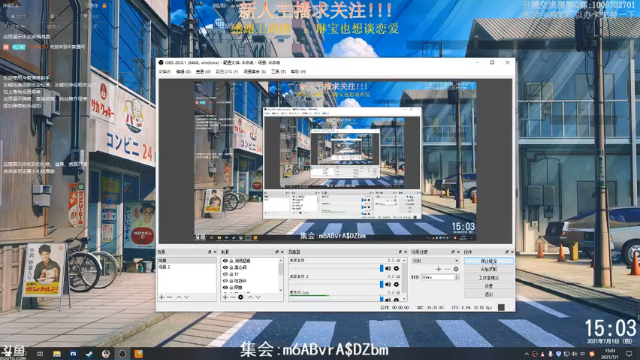Click the OBS icon in the taskbar
Viewport: 640px width, 360px height.
(122, 353)
